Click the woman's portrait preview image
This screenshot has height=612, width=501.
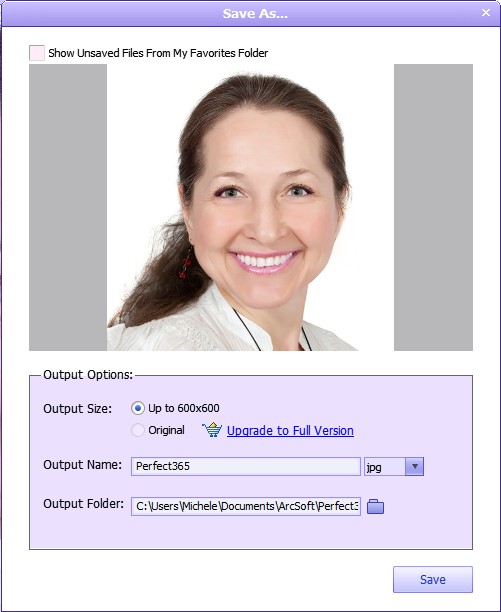[x=250, y=207]
